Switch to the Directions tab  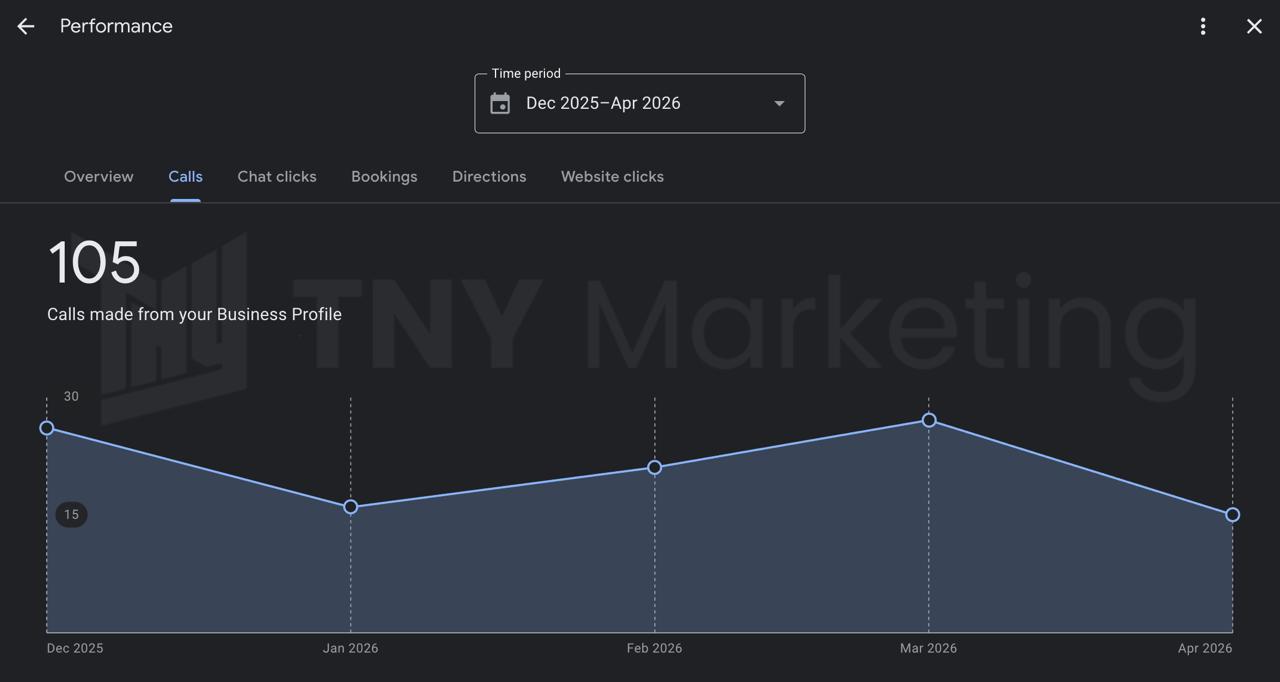coord(489,176)
